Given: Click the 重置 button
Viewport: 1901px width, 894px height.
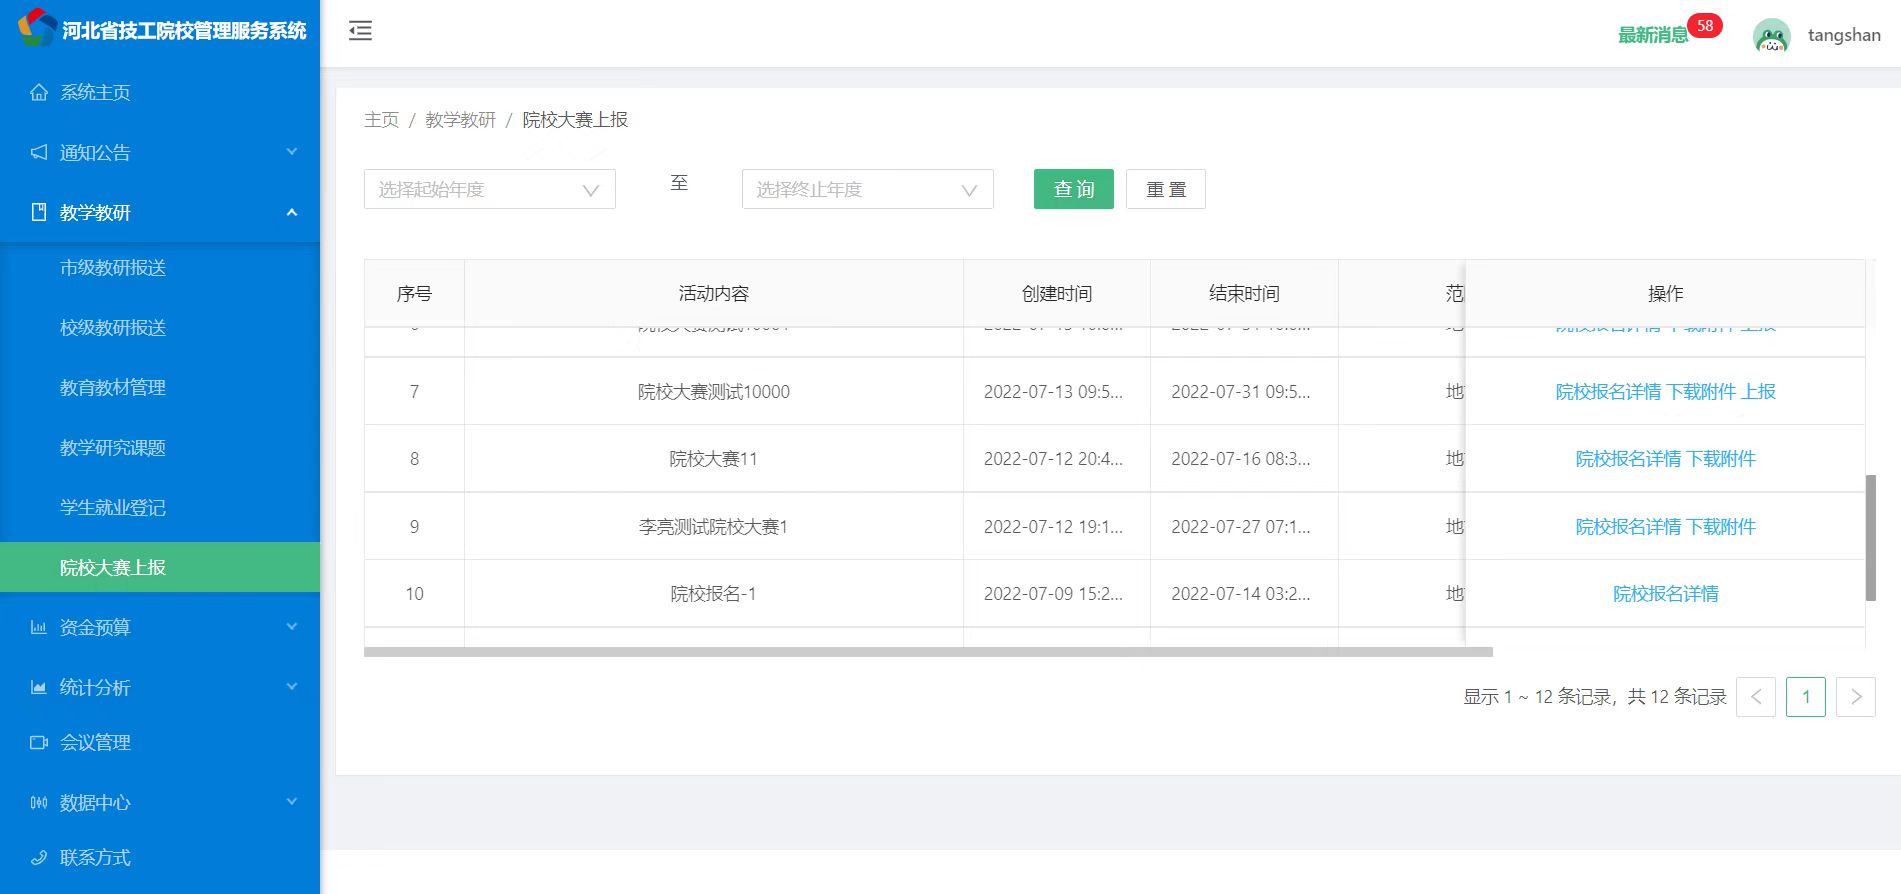Looking at the screenshot, I should tap(1166, 189).
